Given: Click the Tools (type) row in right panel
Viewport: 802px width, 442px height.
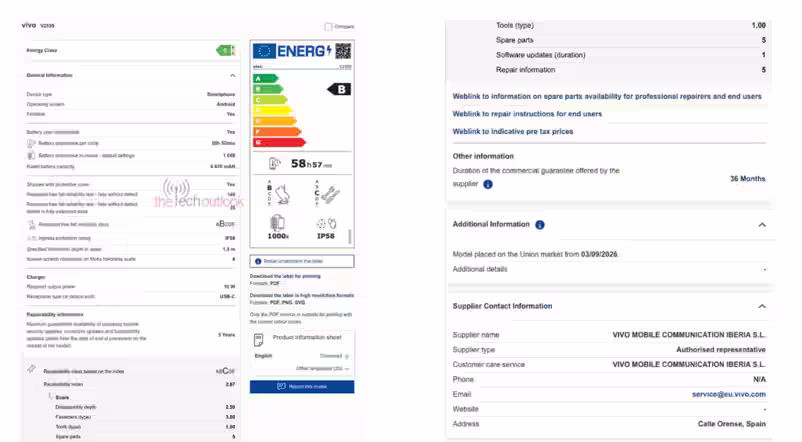Looking at the screenshot, I should [631, 26].
